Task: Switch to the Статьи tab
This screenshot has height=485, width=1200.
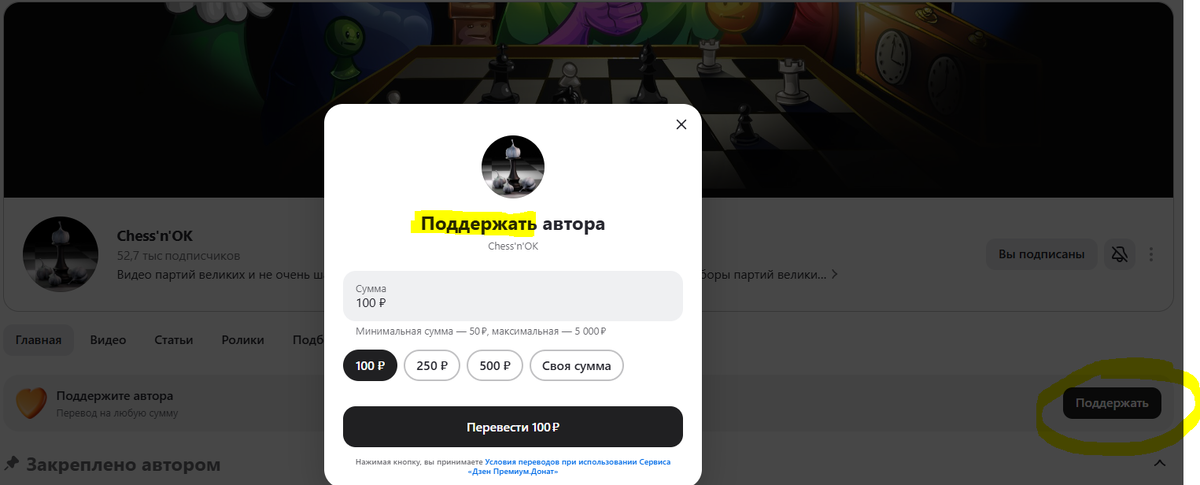Action: [174, 340]
